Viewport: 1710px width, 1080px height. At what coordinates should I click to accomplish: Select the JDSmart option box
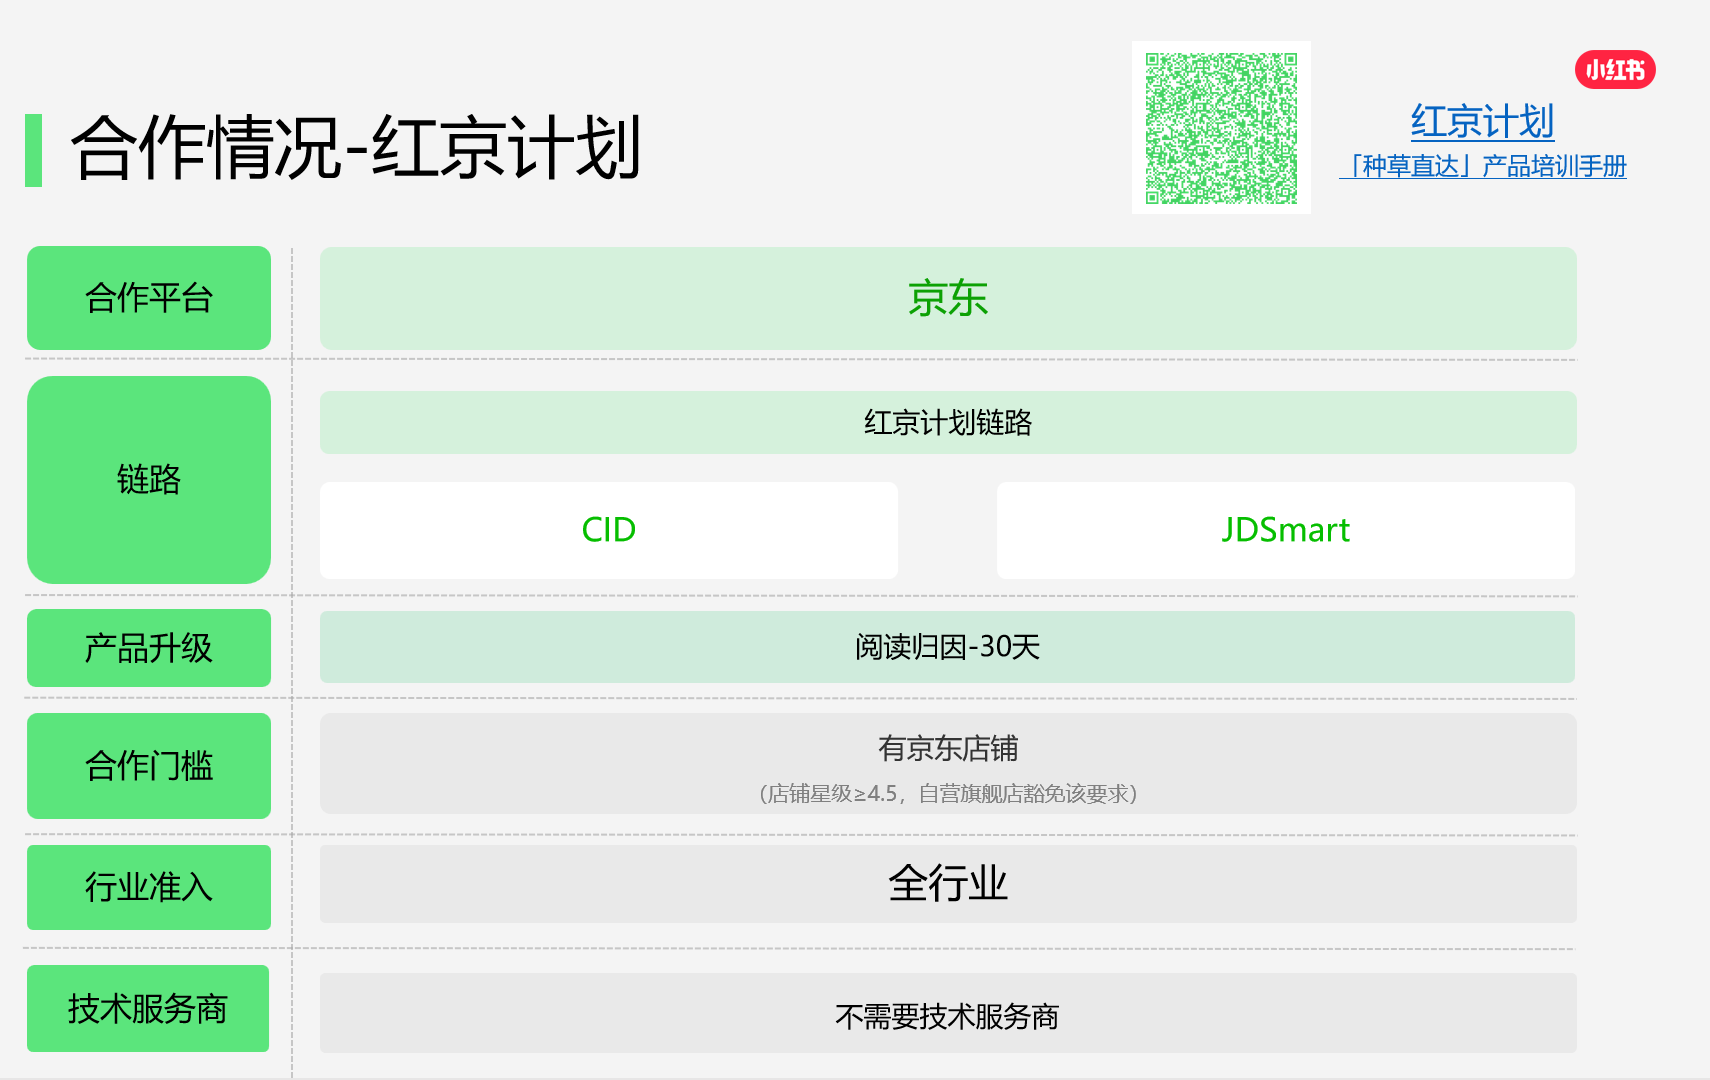(1285, 530)
